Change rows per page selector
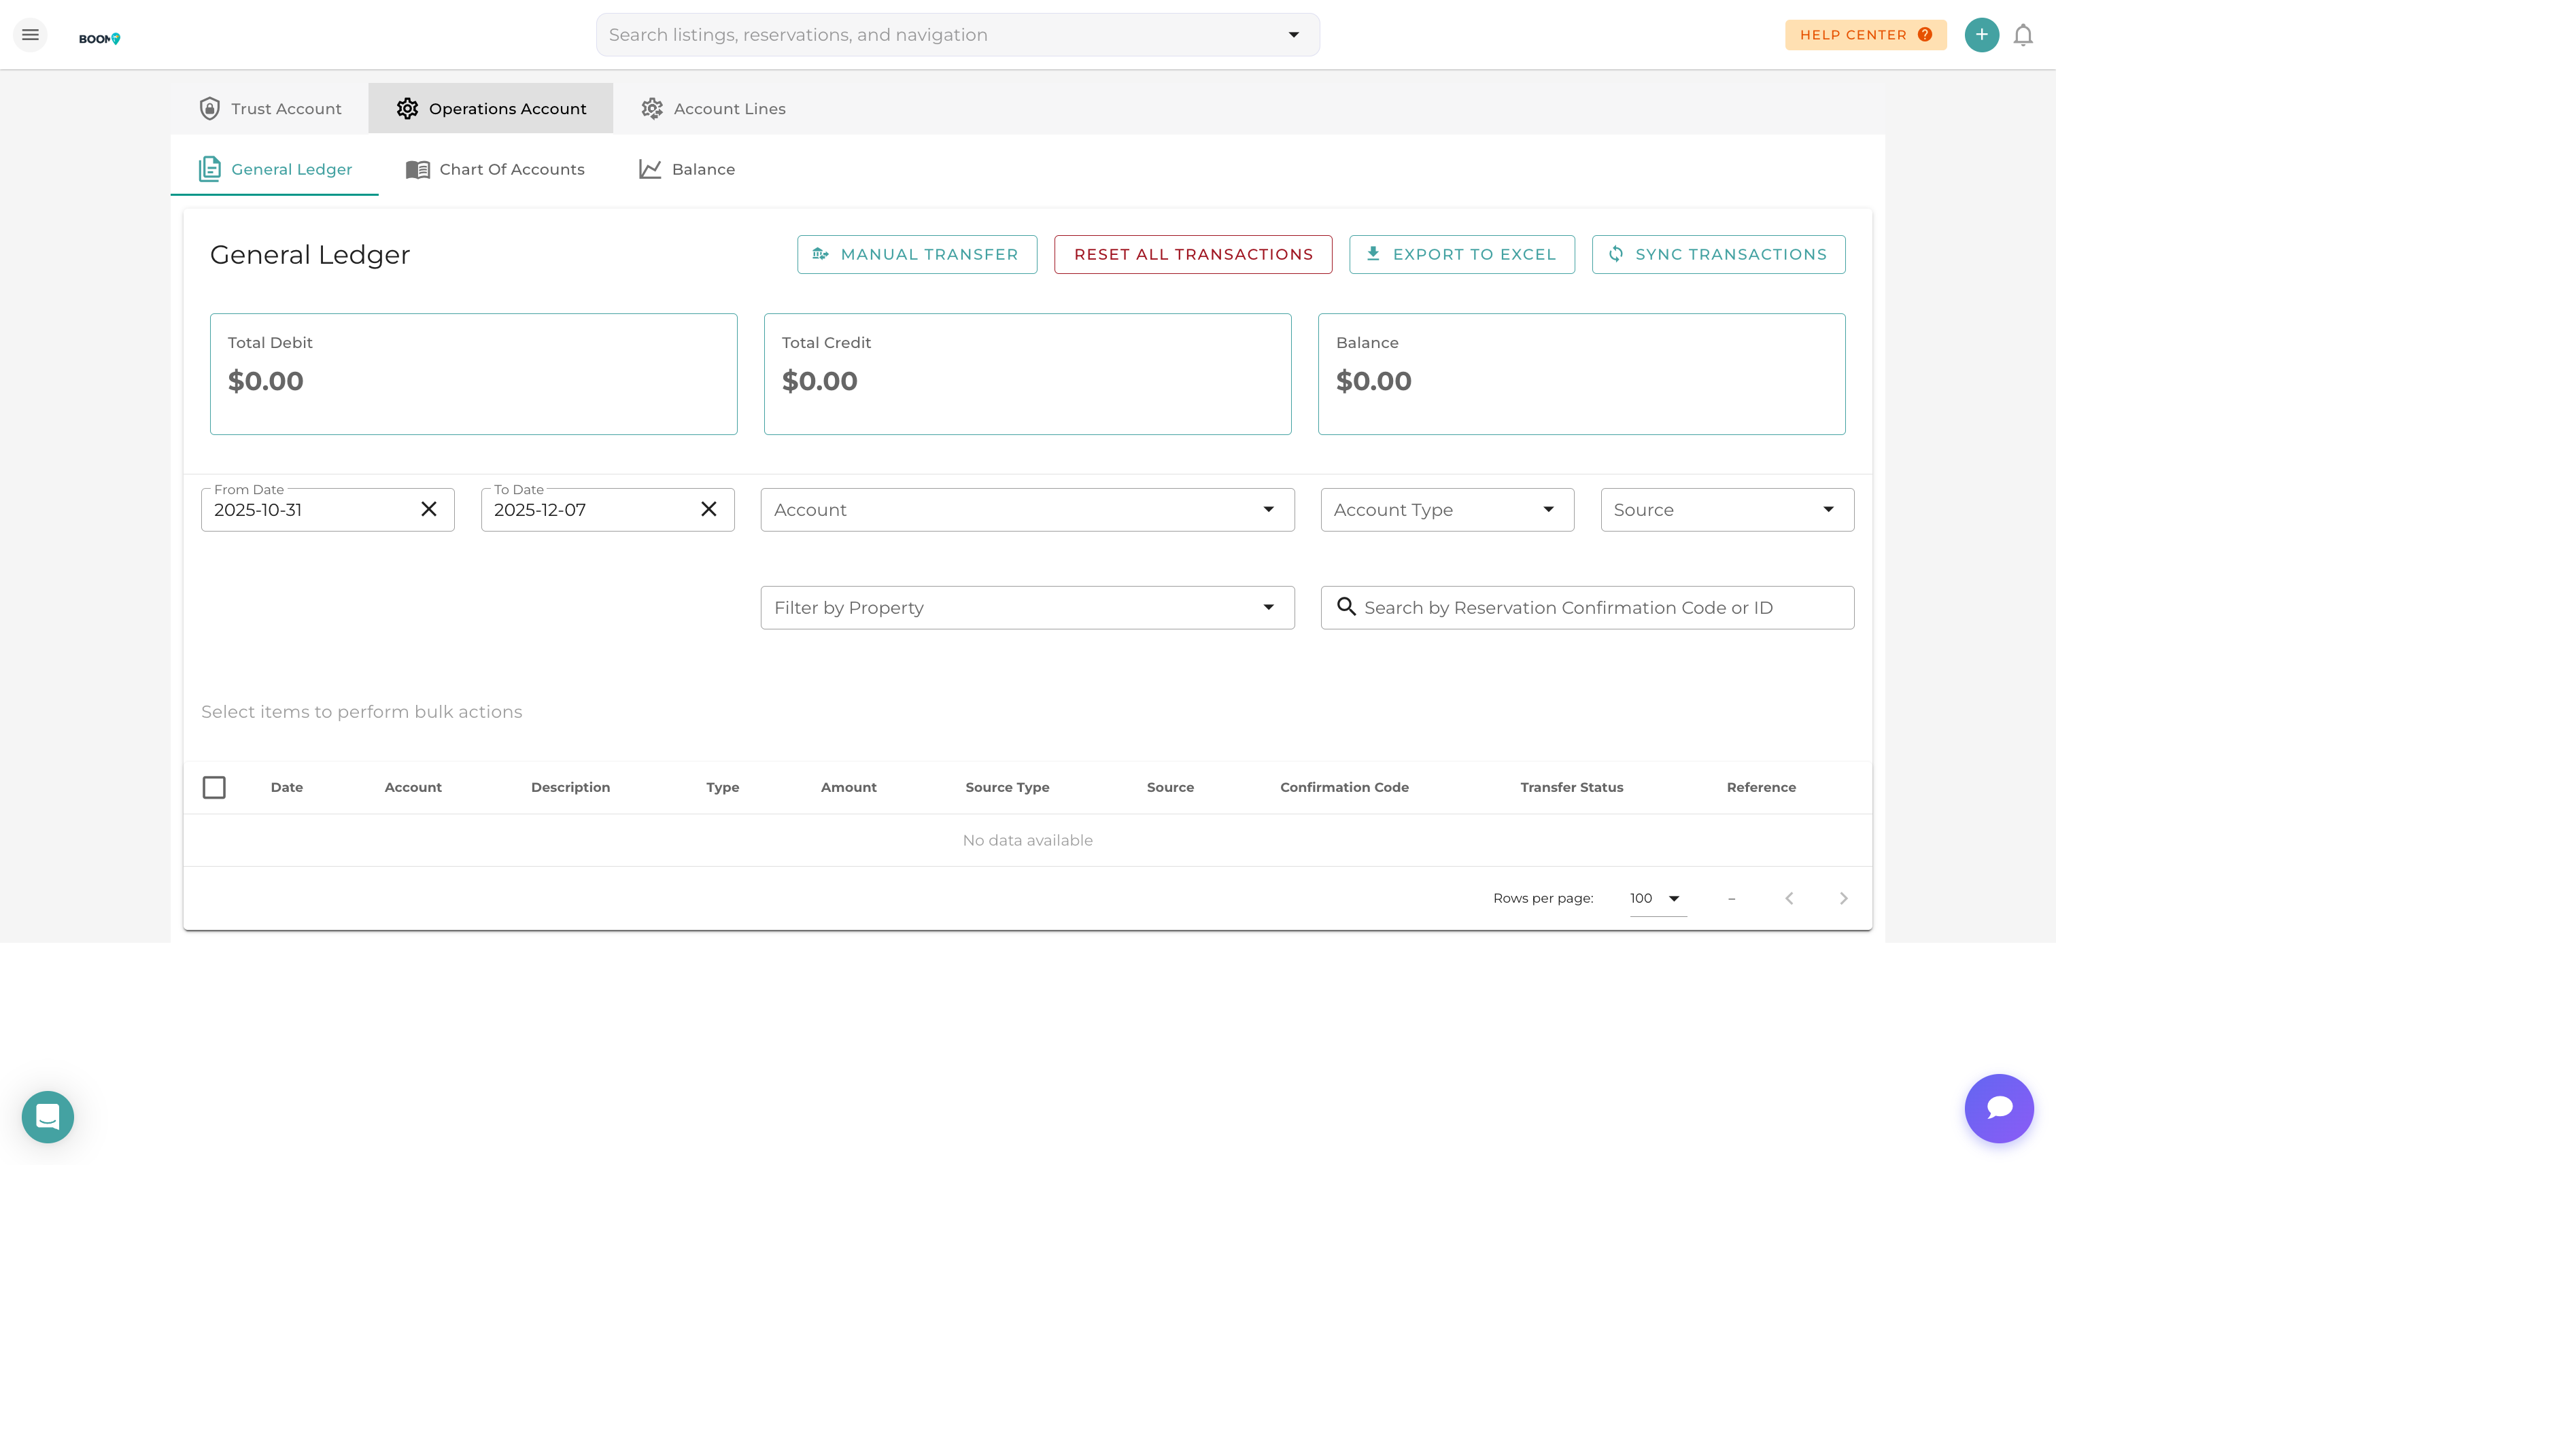Image resolution: width=2570 pixels, height=1456 pixels. pyautogui.click(x=1656, y=898)
